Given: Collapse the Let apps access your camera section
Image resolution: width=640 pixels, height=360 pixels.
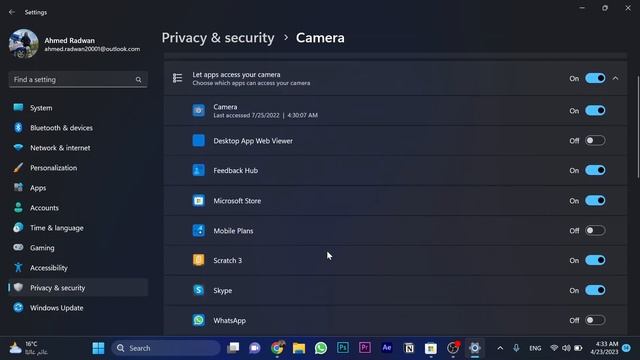Looking at the screenshot, I should (616, 78).
